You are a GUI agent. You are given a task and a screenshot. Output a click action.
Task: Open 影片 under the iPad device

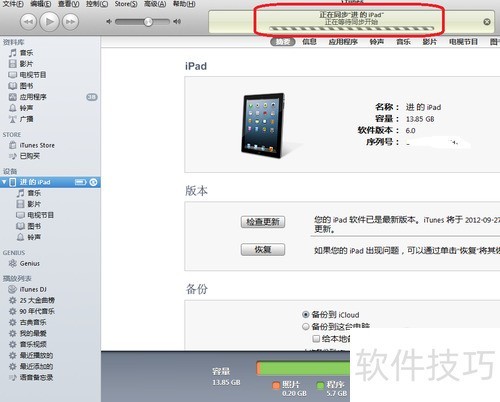coord(34,204)
